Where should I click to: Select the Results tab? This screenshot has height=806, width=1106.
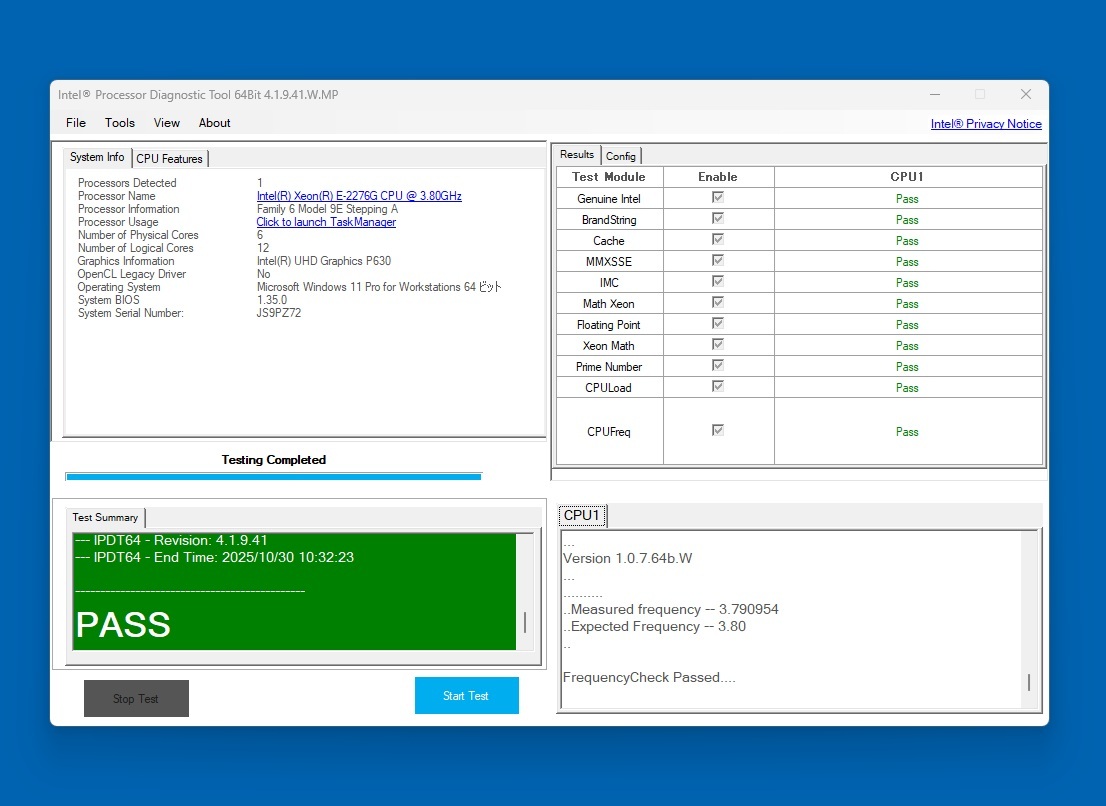pyautogui.click(x=577, y=155)
